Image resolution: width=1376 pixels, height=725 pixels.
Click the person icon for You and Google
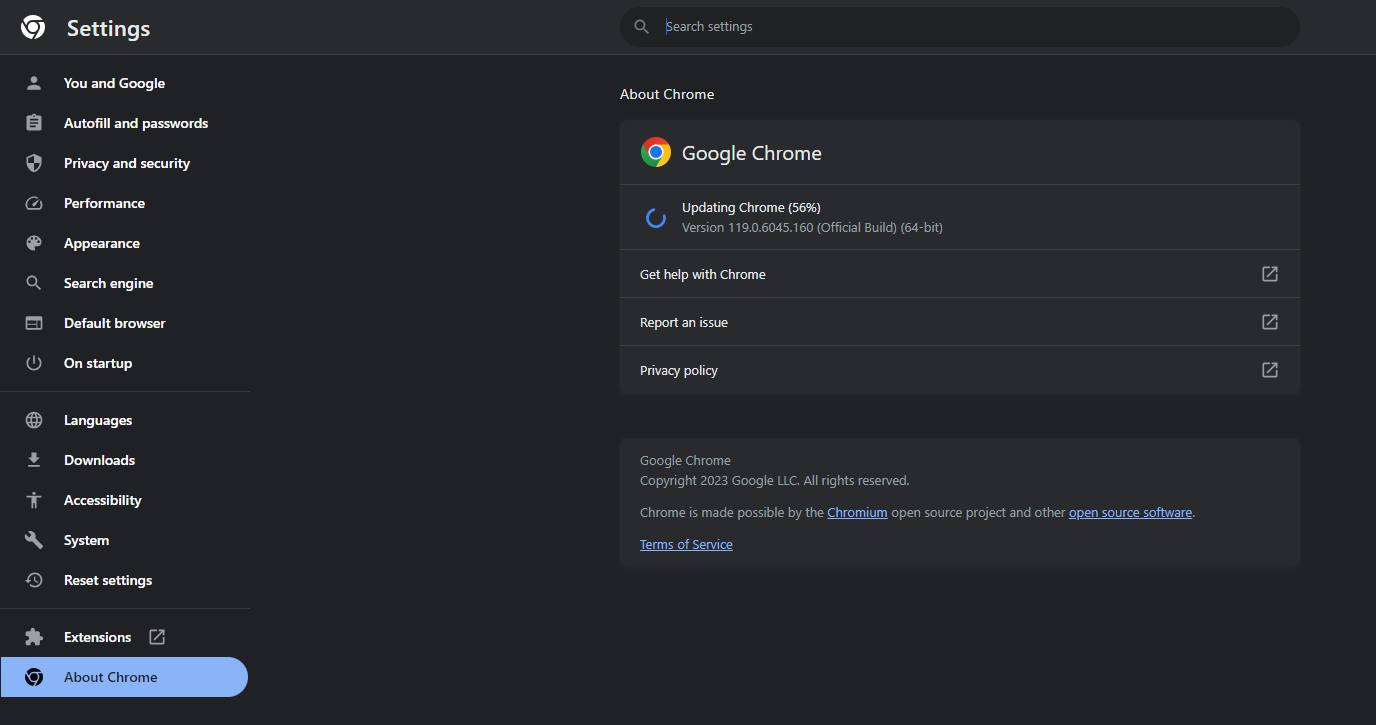[x=34, y=83]
